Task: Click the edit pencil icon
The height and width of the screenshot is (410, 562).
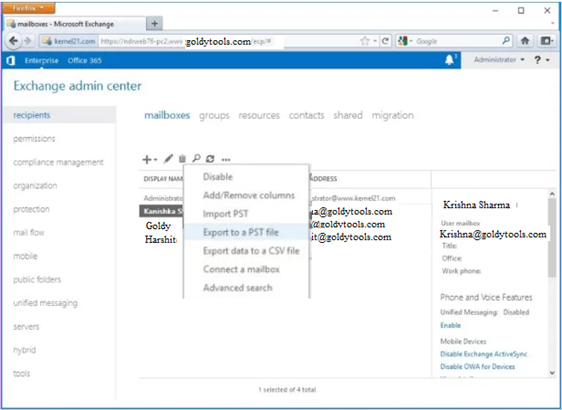Action: click(168, 159)
